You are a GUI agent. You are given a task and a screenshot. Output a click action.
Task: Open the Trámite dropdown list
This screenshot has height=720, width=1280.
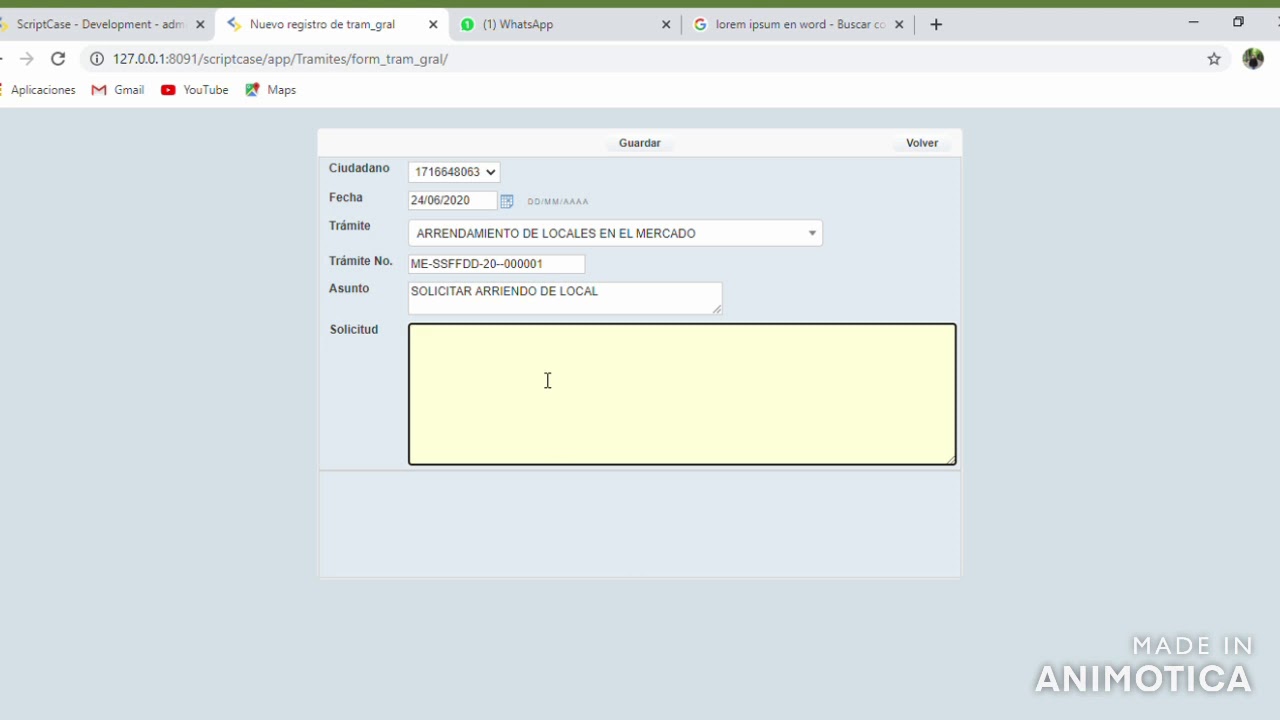coord(615,233)
